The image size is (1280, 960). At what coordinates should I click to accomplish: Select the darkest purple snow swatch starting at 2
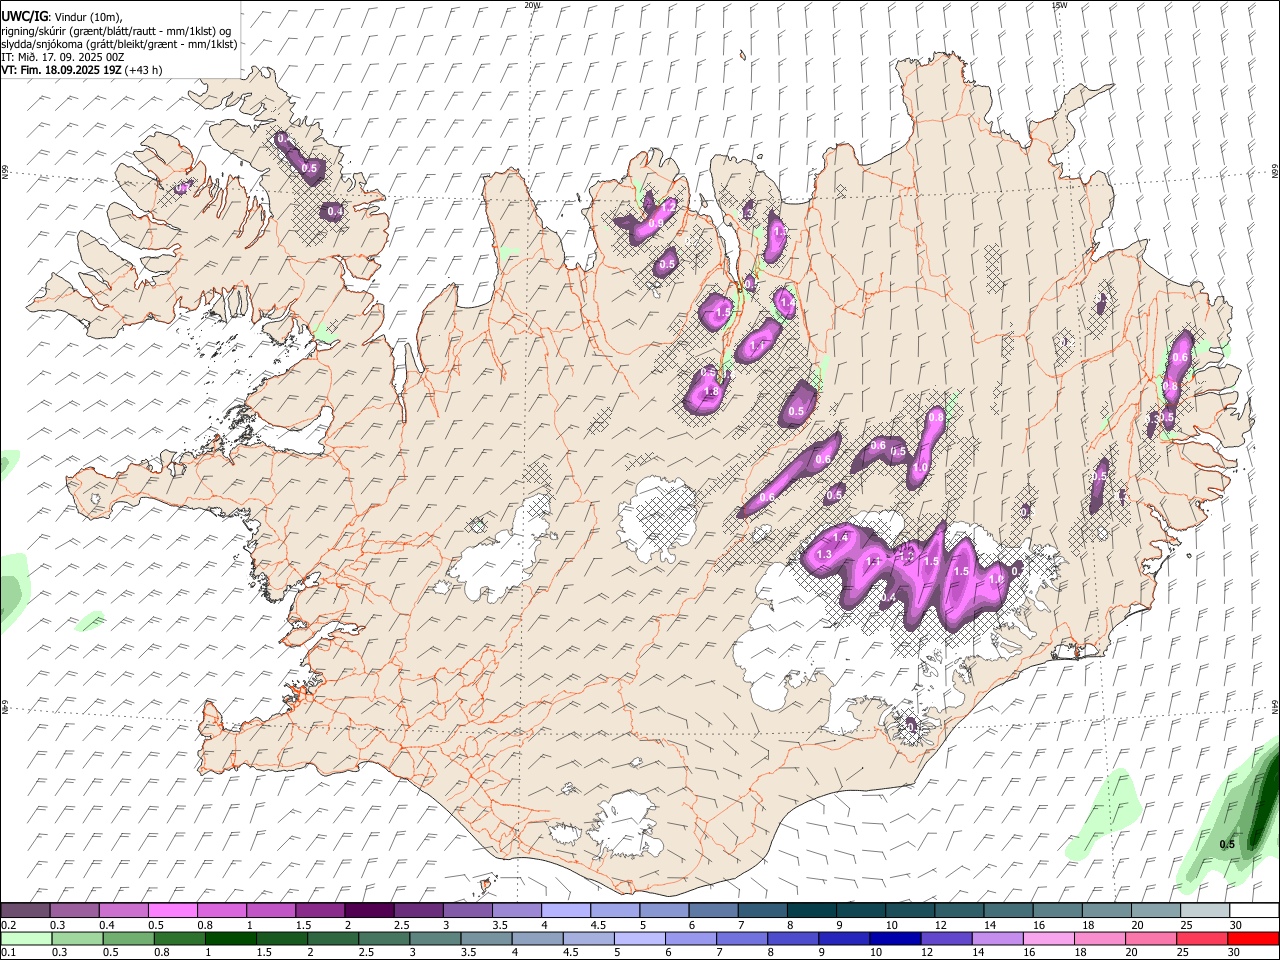click(369, 911)
